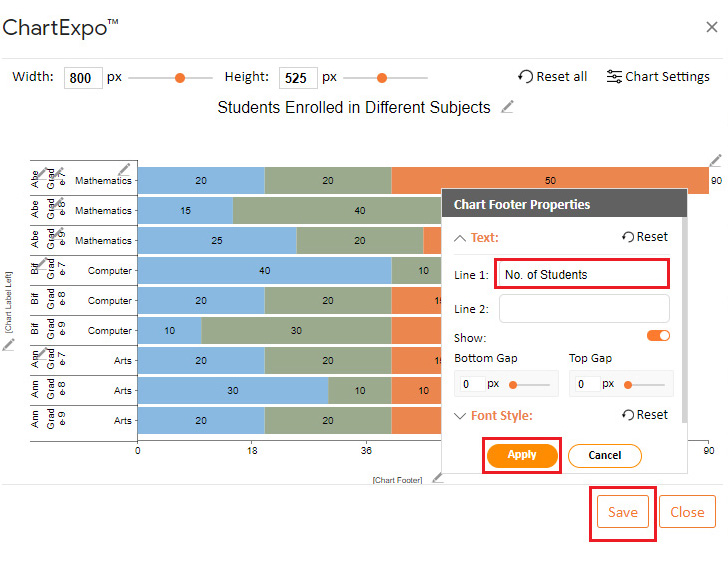Click the pencil icon below Chart Label Left

[x=8, y=345]
